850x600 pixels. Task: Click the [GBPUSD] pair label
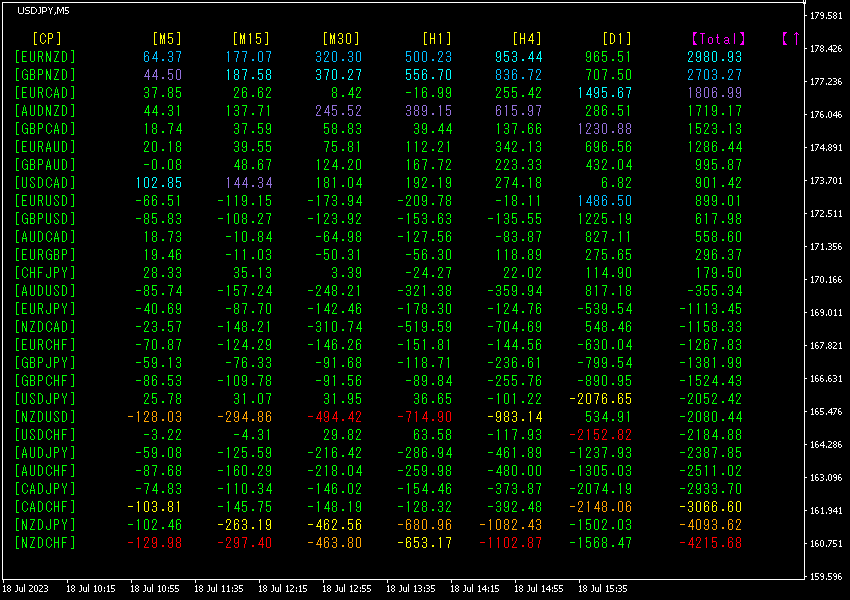click(45, 219)
